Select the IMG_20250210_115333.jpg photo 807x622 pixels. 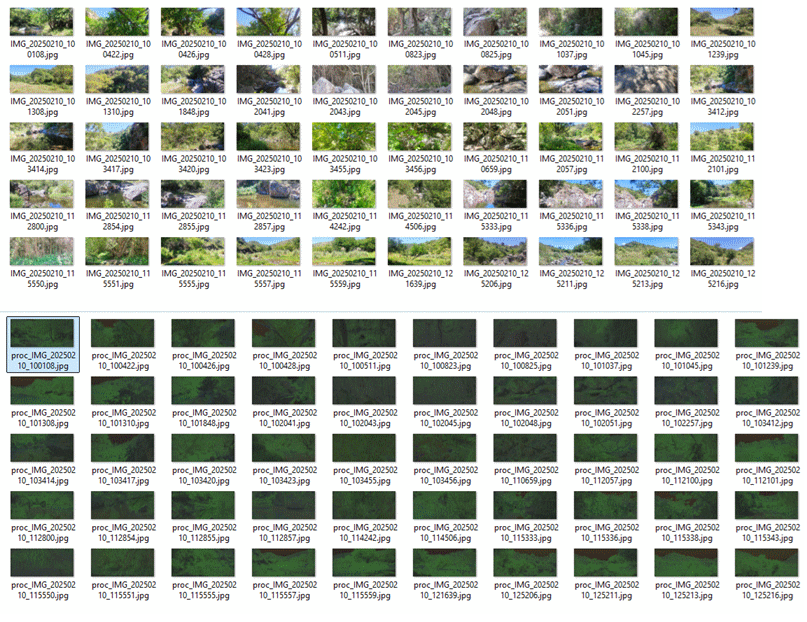[495, 194]
